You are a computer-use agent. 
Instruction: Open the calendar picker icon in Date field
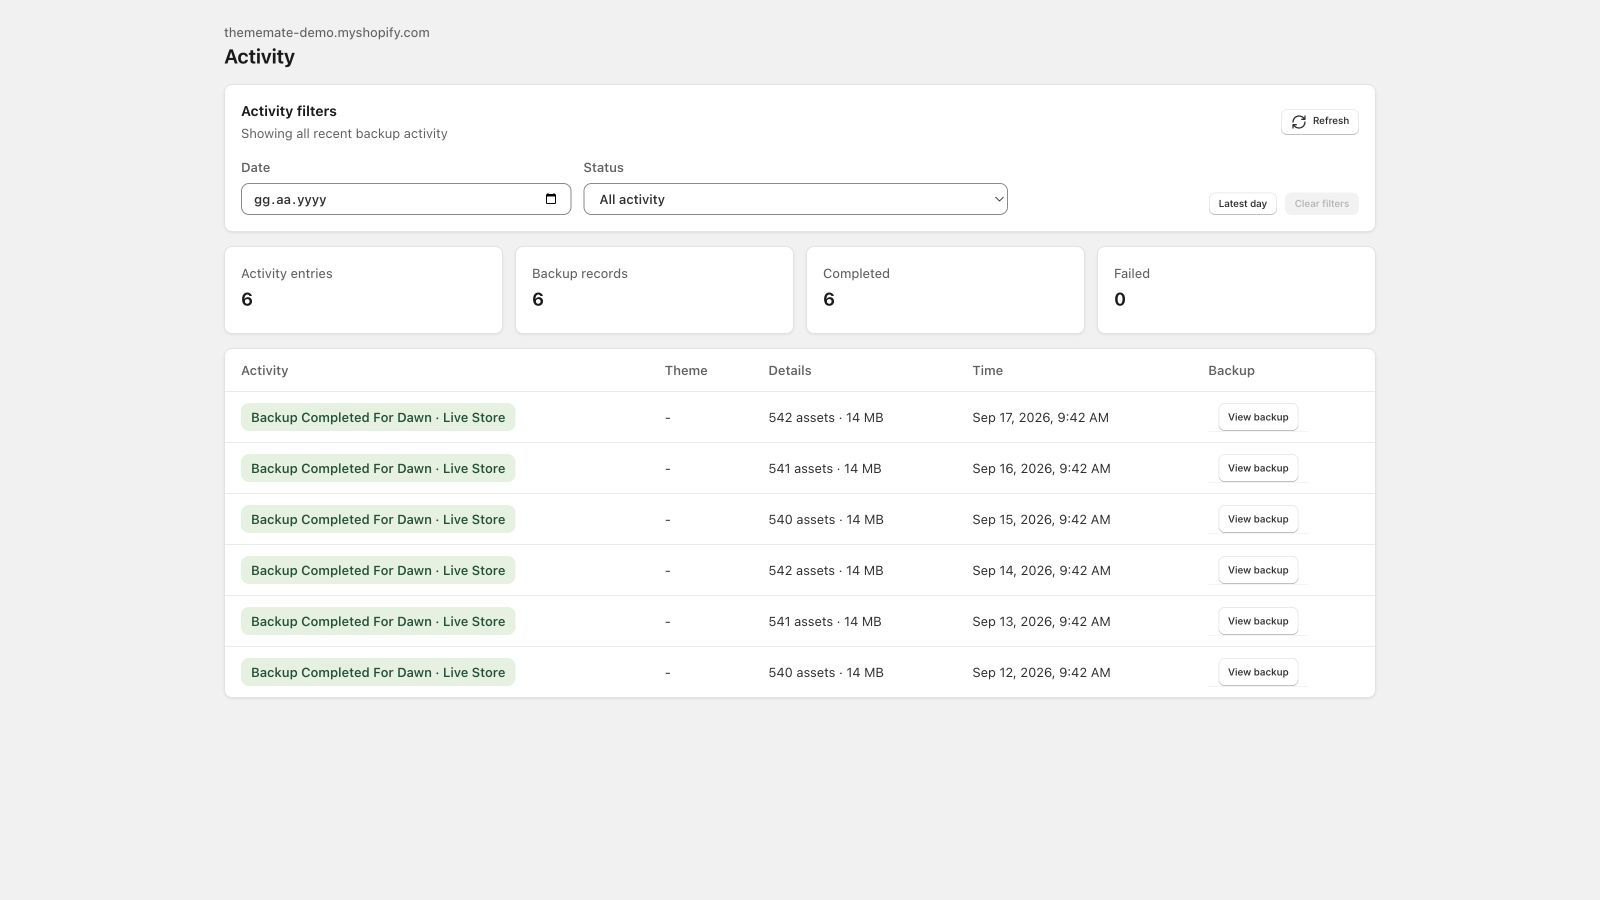pyautogui.click(x=551, y=199)
